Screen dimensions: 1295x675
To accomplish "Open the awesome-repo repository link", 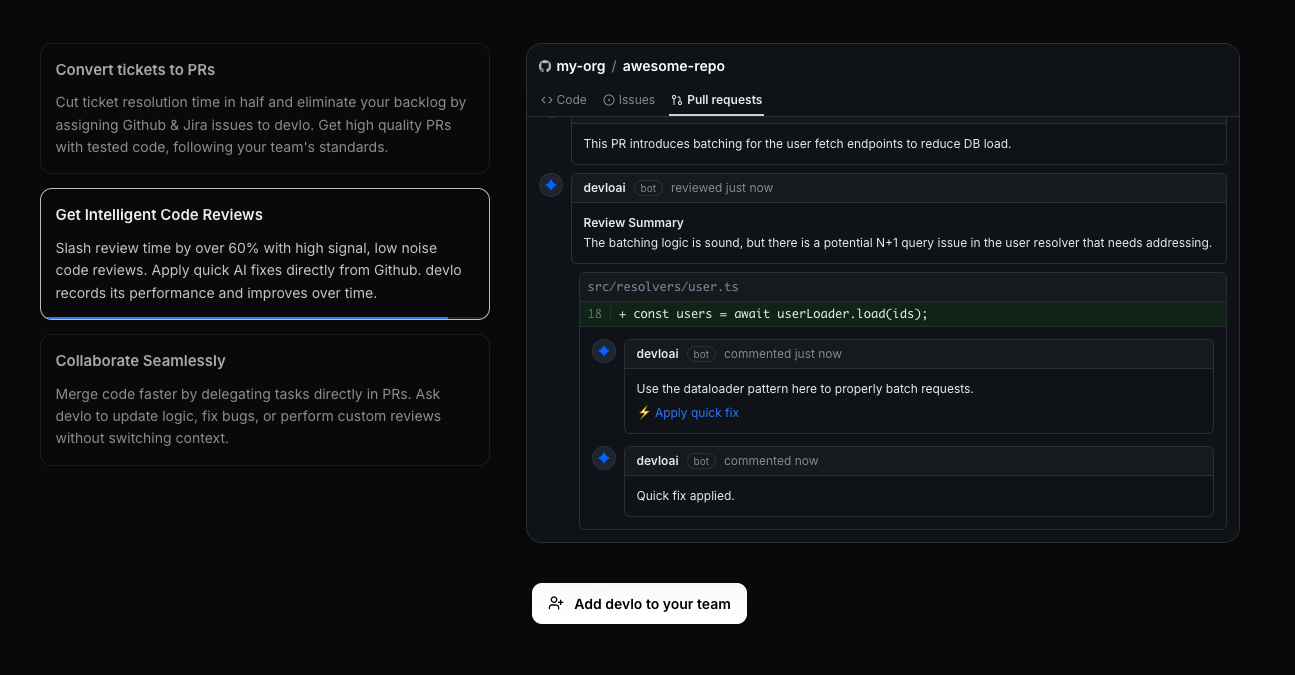I will (x=674, y=66).
